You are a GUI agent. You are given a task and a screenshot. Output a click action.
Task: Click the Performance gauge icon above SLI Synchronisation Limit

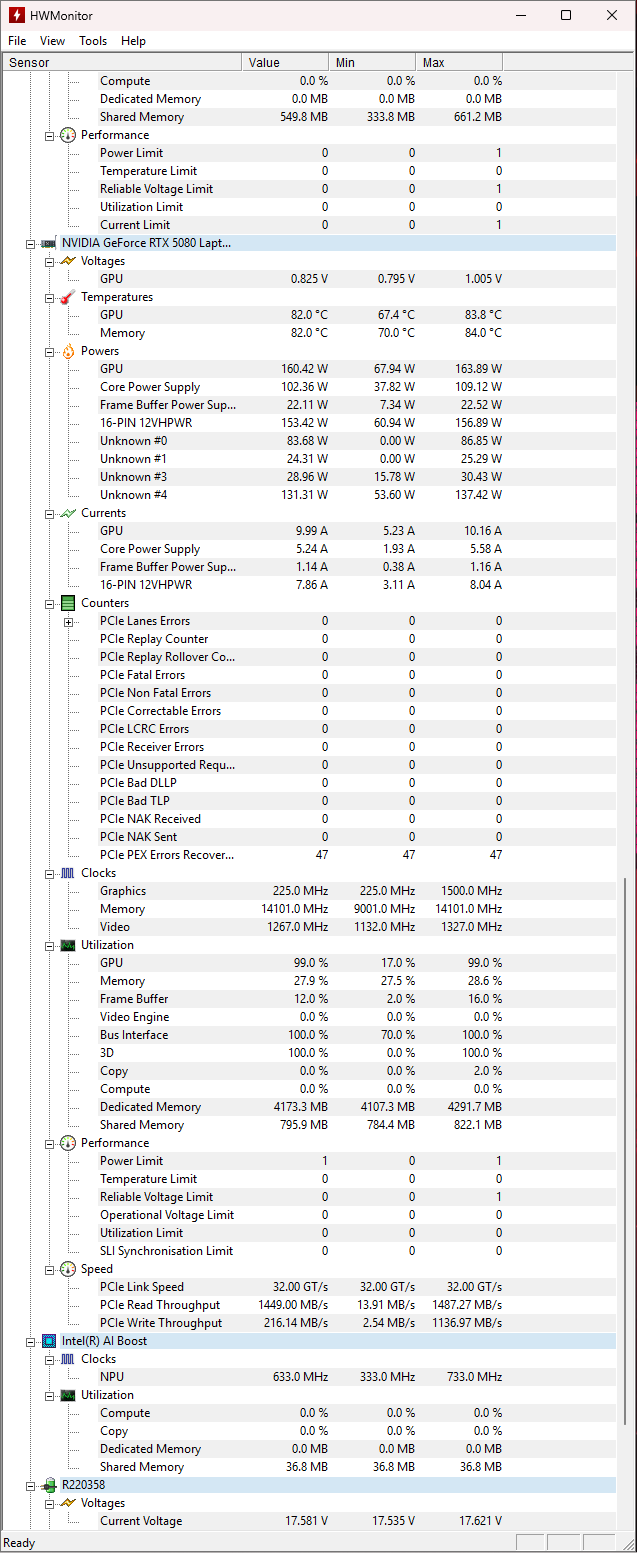(68, 1143)
